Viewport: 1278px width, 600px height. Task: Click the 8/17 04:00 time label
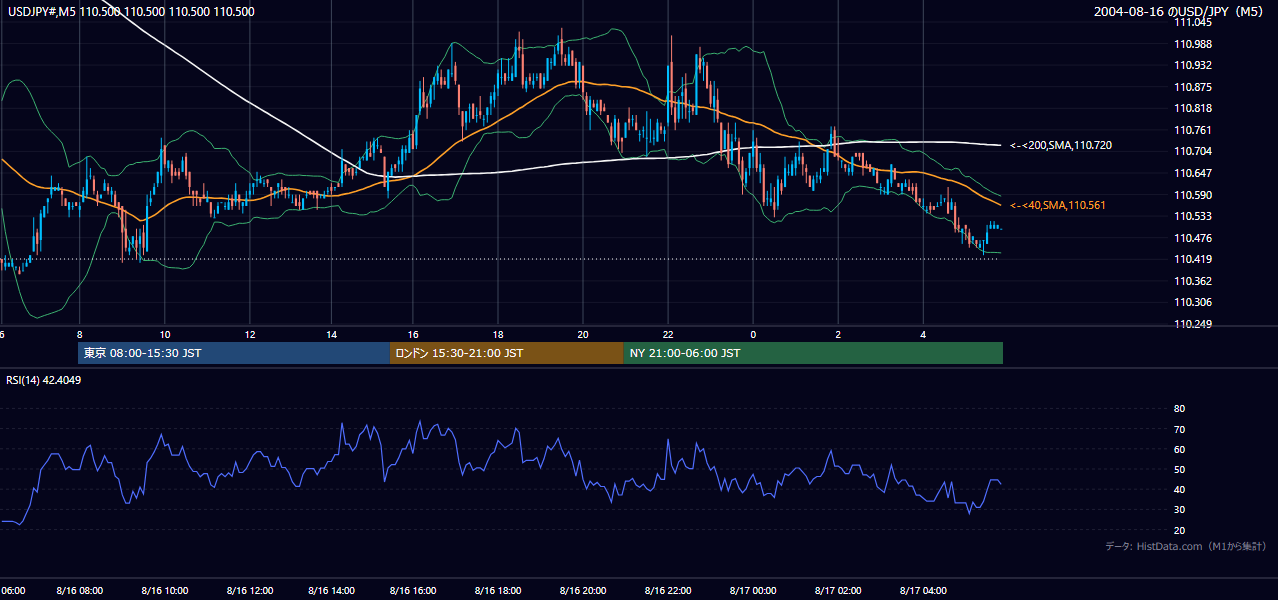pos(923,591)
